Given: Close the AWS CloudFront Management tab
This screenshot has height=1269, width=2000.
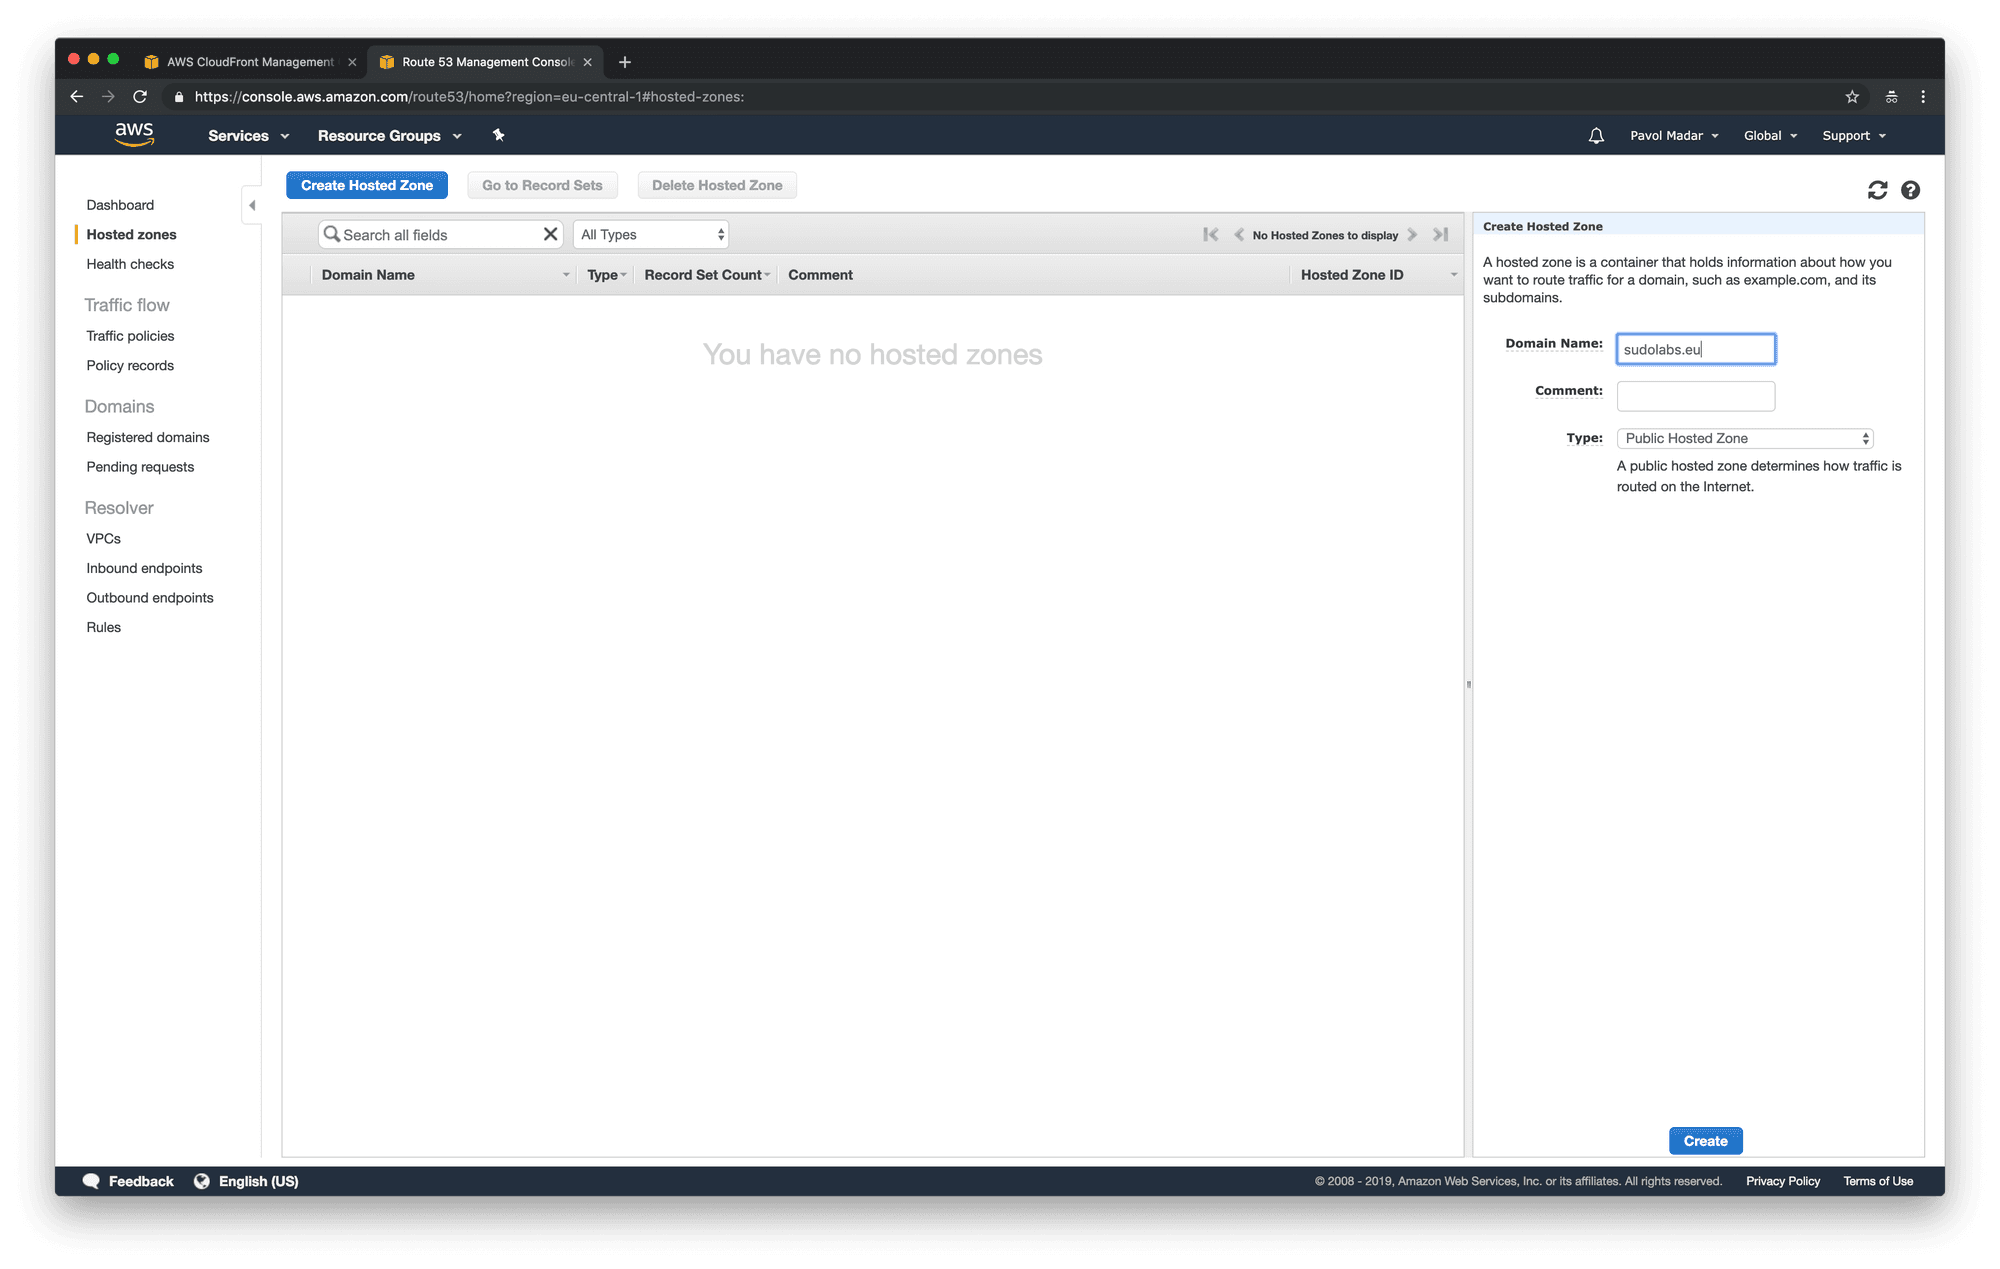Looking at the screenshot, I should (x=352, y=62).
